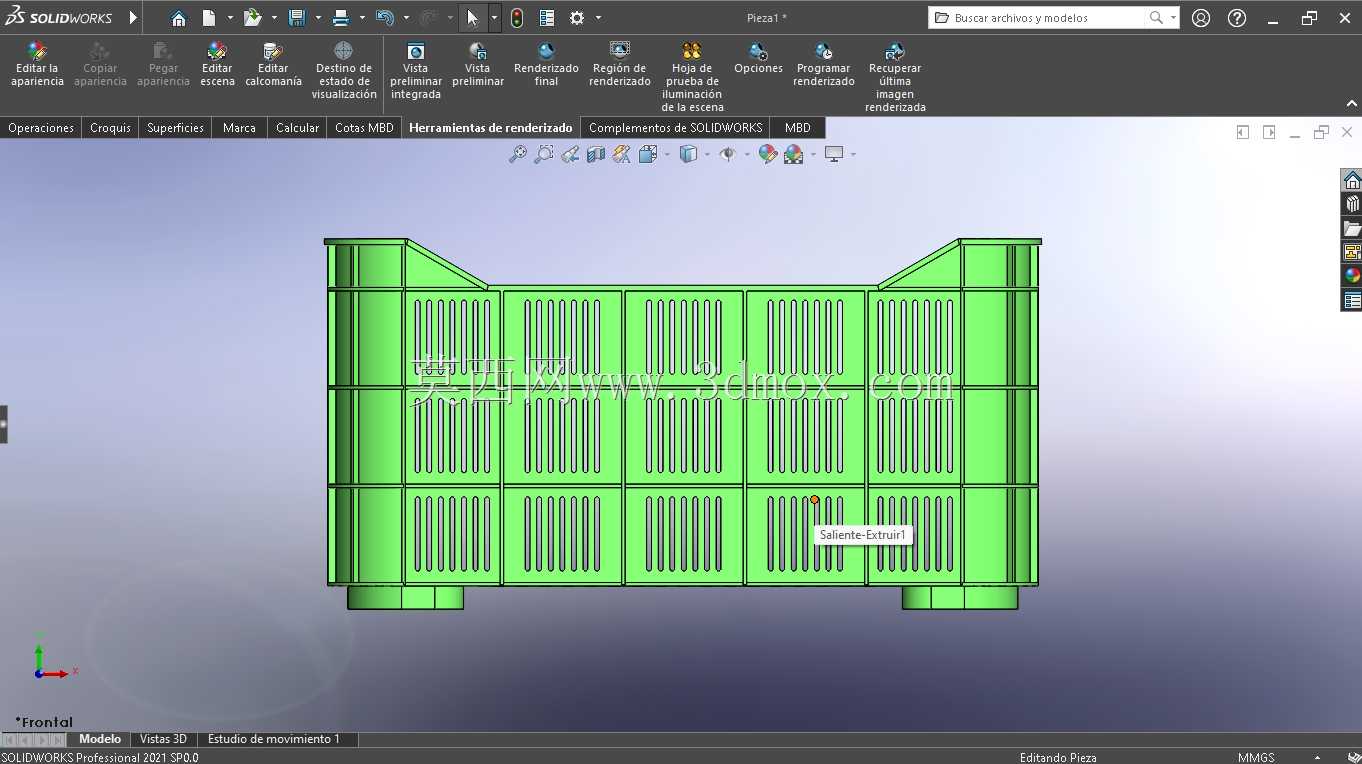
Task: Open the Help question mark icon
Action: [1237, 18]
